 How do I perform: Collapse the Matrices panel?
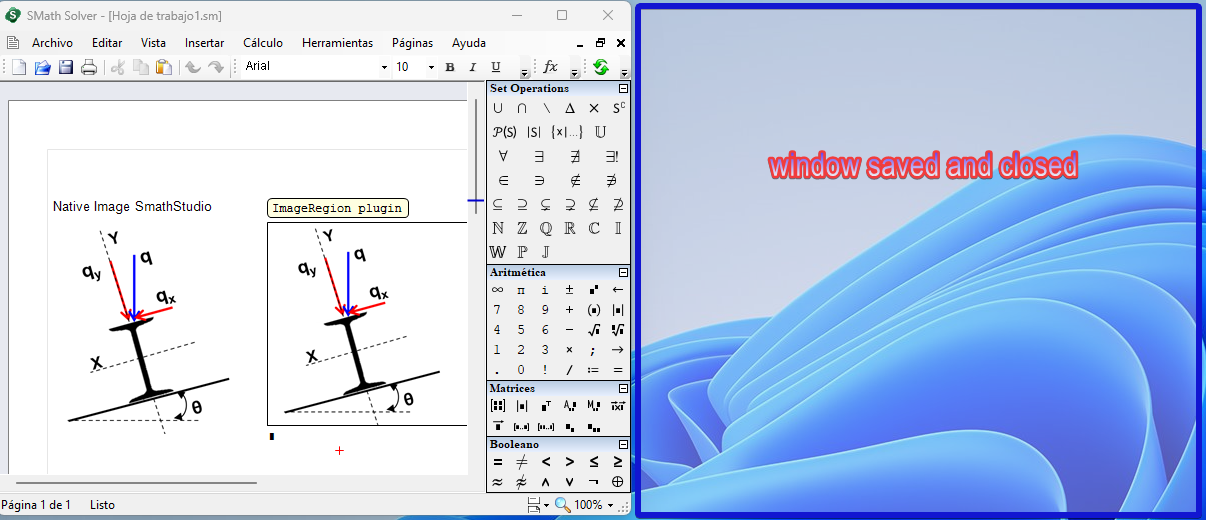coord(623,388)
